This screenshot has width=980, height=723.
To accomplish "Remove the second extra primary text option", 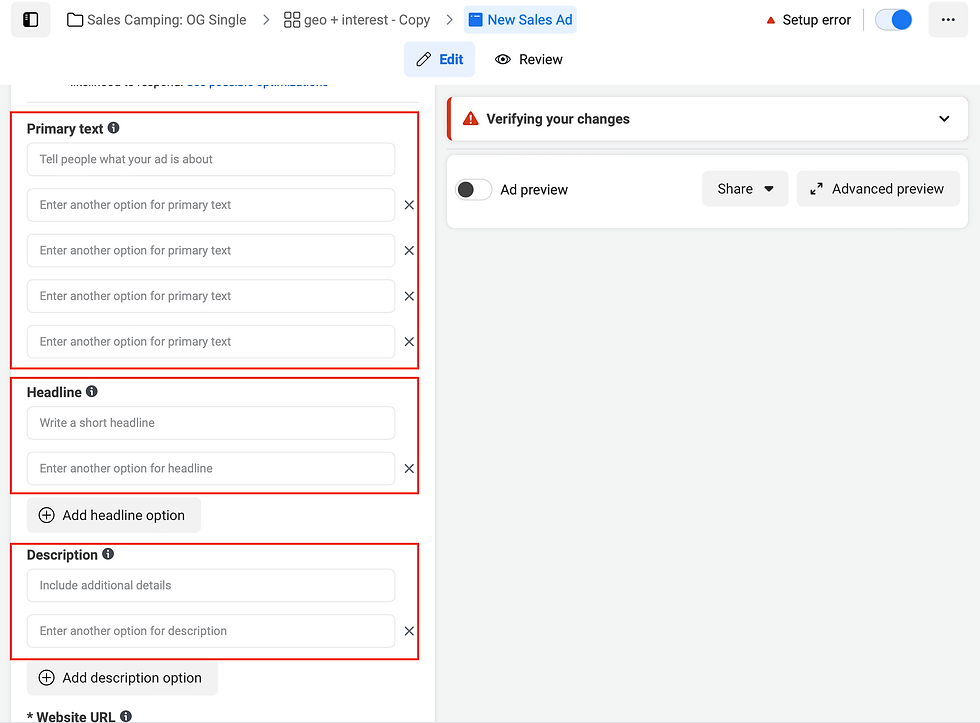I will [x=409, y=251].
